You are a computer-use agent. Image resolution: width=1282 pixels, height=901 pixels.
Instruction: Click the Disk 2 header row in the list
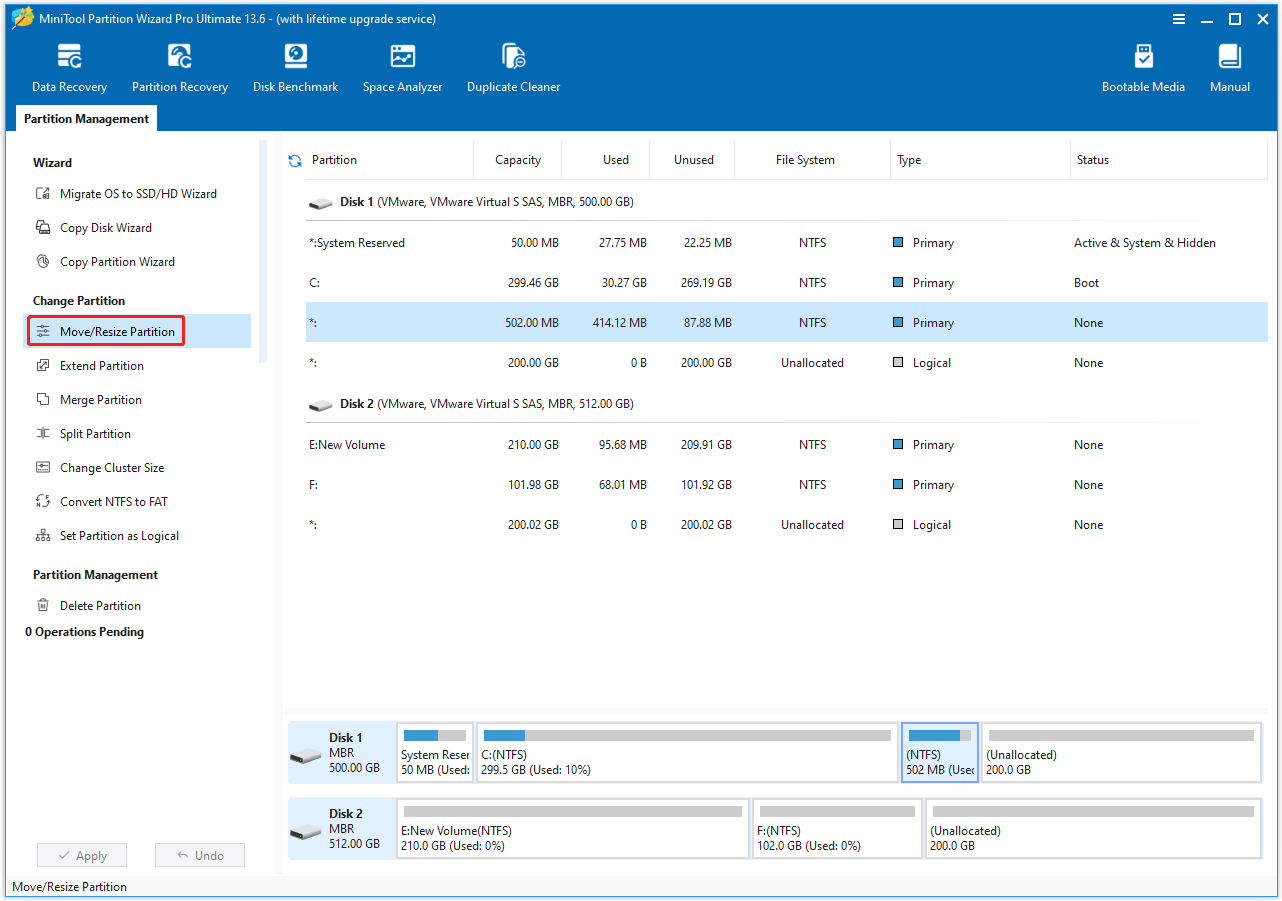tap(786, 404)
